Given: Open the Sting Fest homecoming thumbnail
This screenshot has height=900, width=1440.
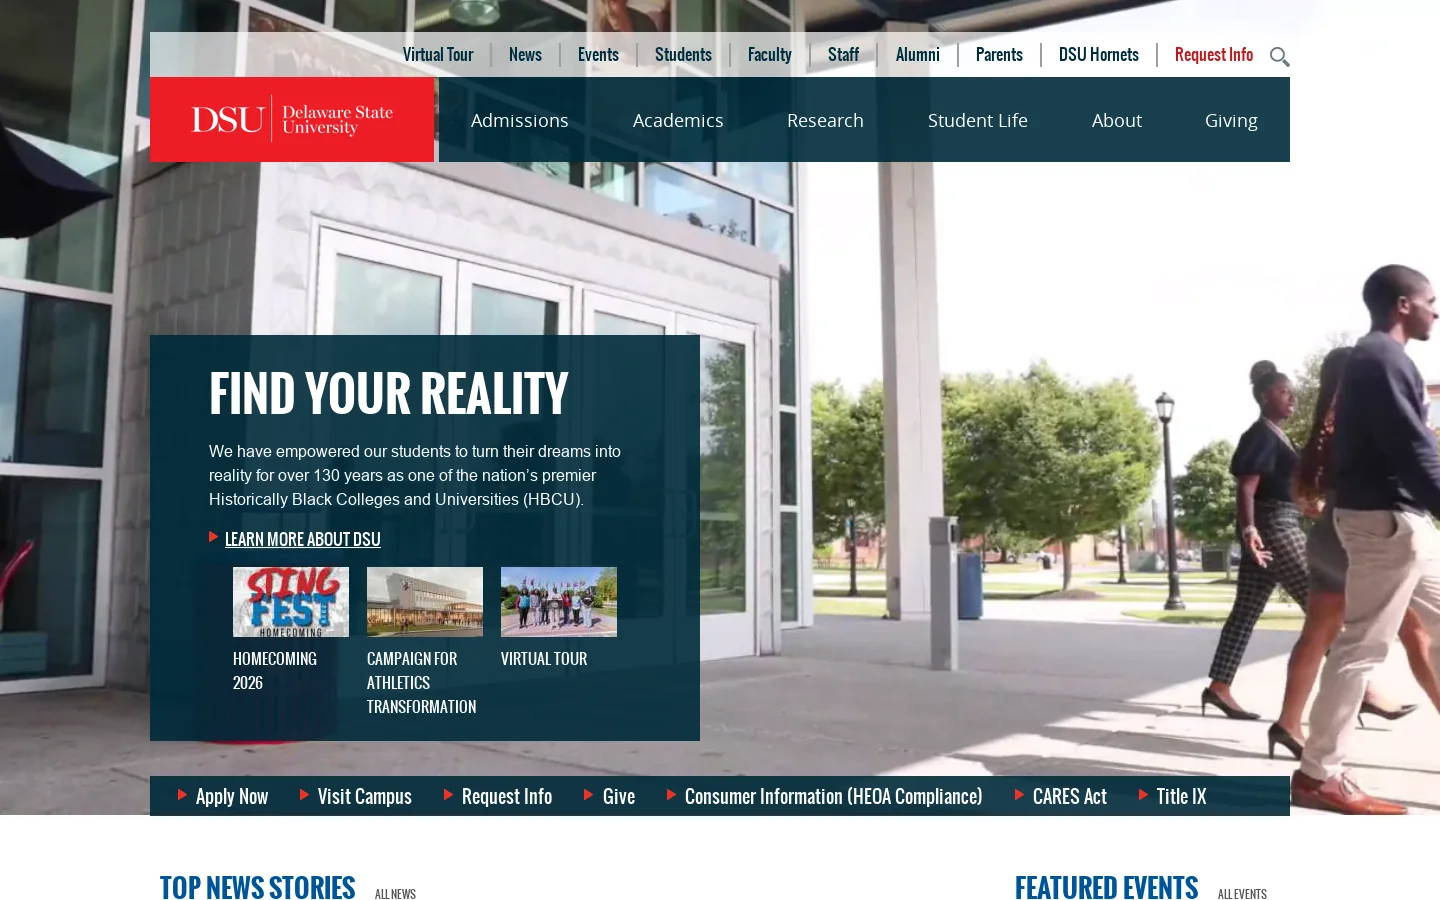Looking at the screenshot, I should click(291, 602).
